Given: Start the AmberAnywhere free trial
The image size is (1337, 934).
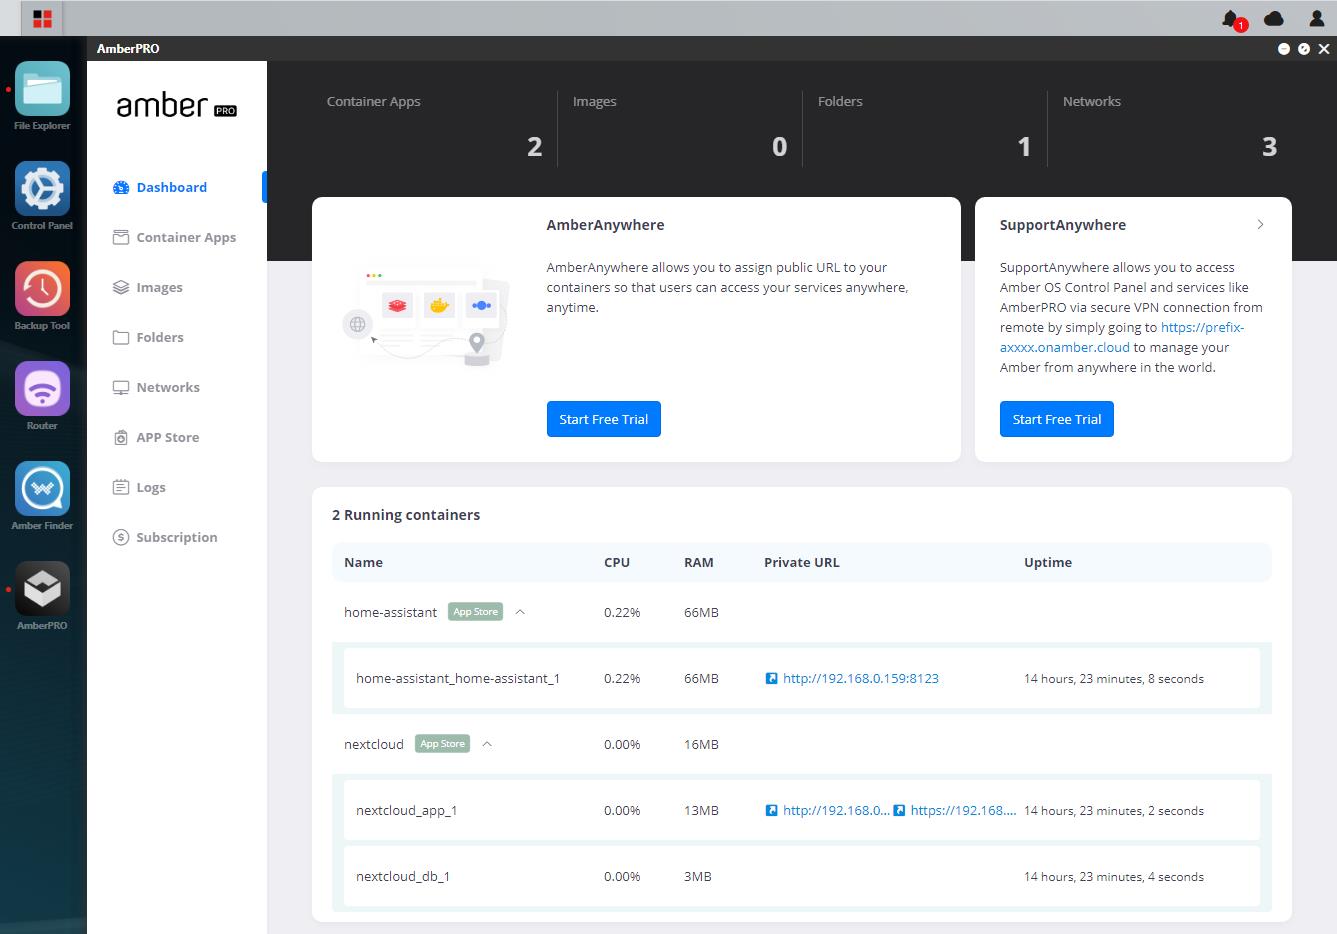Looking at the screenshot, I should pos(603,419).
